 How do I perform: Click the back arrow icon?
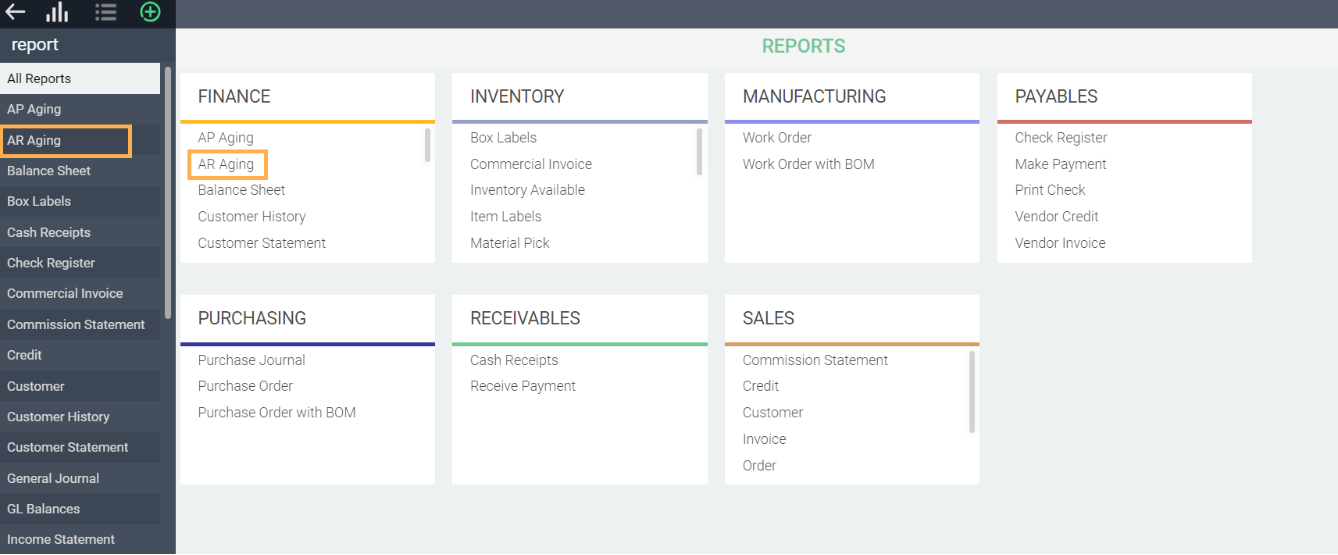[16, 13]
